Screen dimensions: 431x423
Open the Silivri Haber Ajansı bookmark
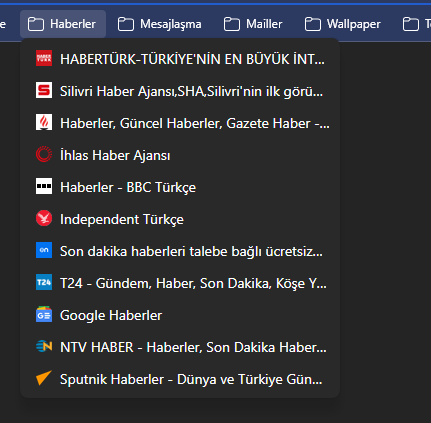coord(180,91)
